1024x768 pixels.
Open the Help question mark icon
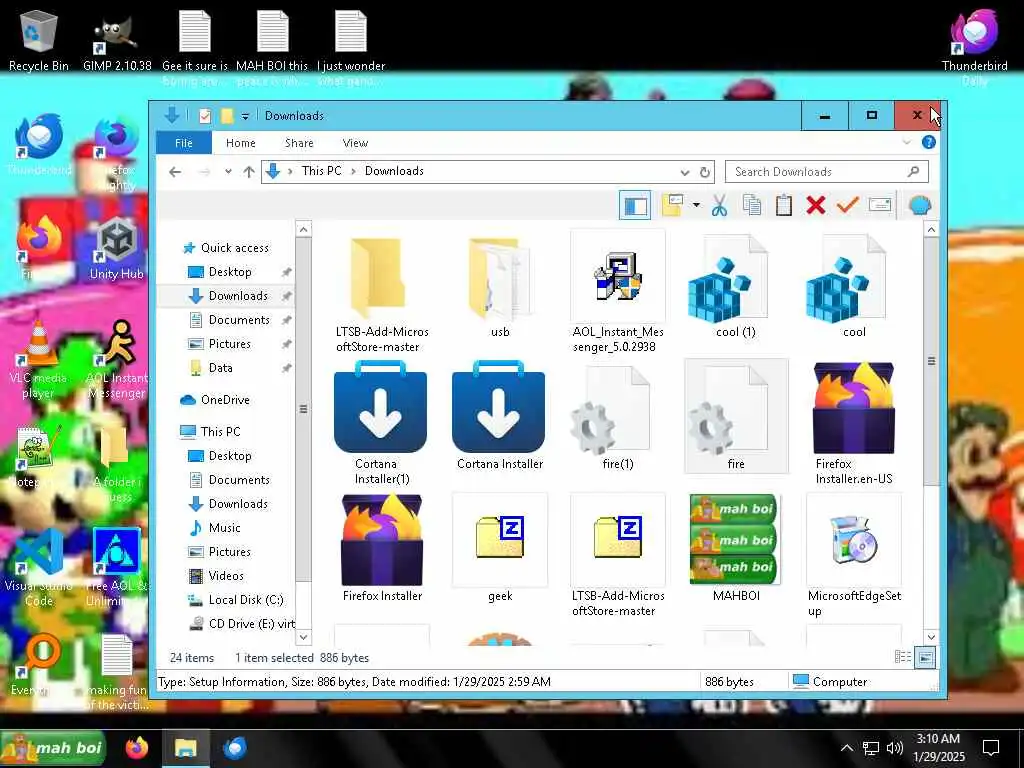928,142
